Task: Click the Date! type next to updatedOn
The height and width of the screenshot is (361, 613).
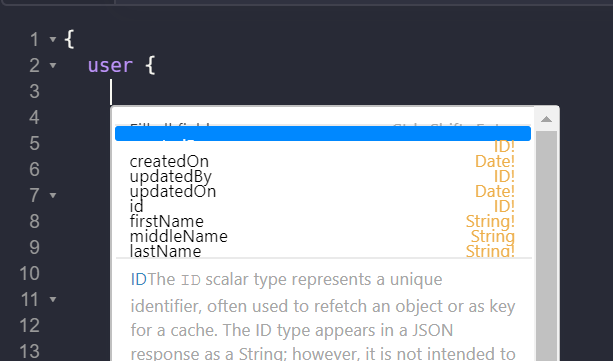Action: tap(495, 191)
